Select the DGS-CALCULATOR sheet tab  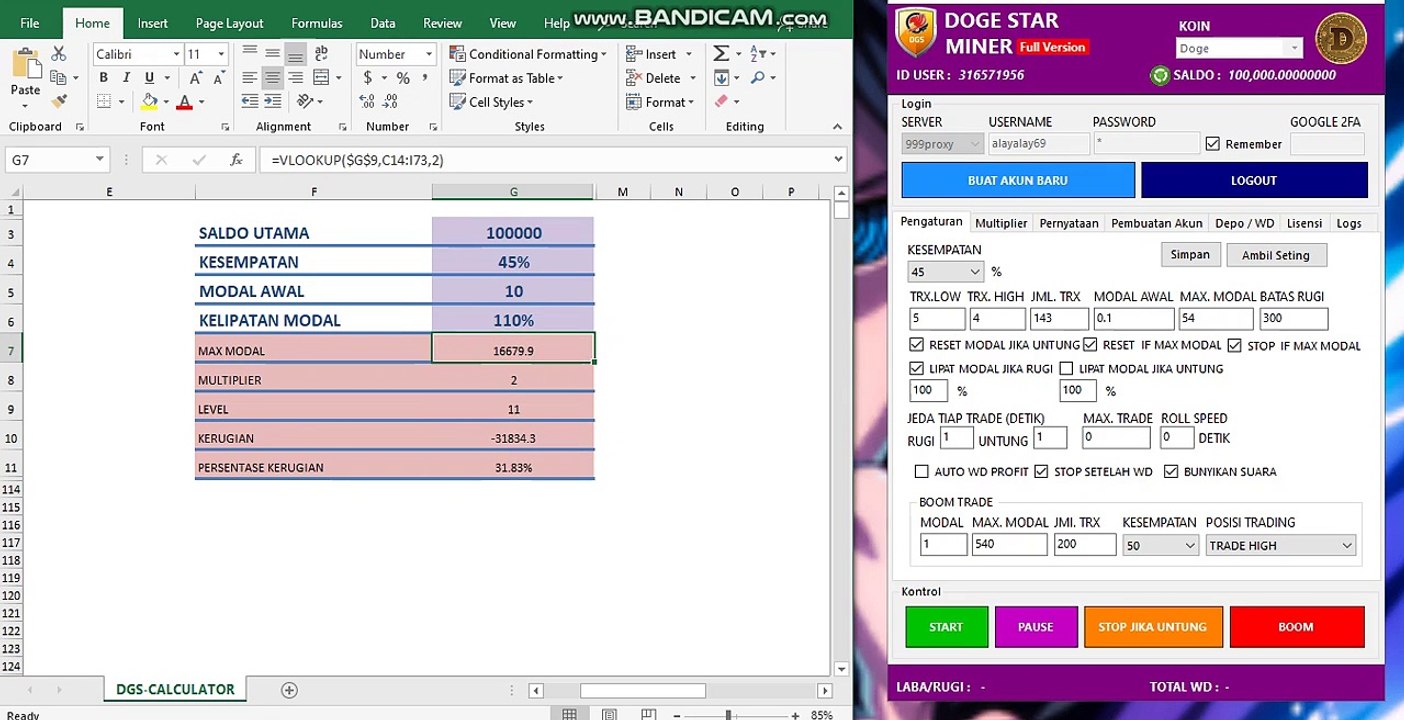175,690
